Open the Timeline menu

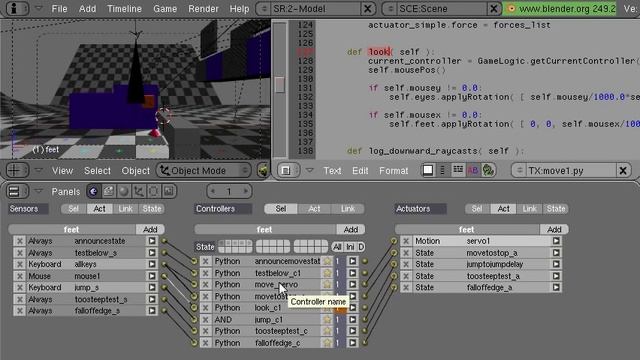pos(124,9)
